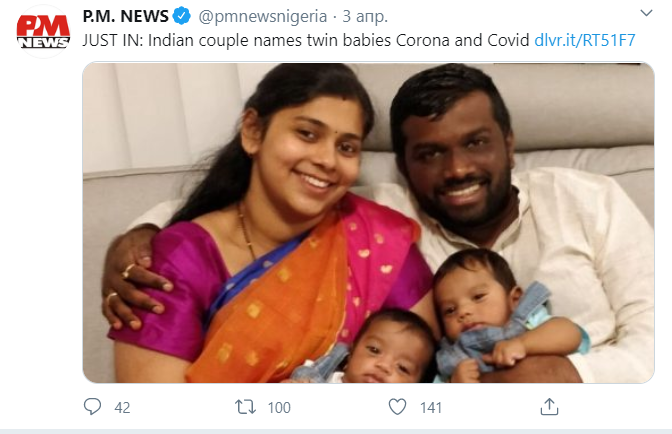Click the reply count 42
Viewport: 672px width, 434px height.
click(x=122, y=407)
